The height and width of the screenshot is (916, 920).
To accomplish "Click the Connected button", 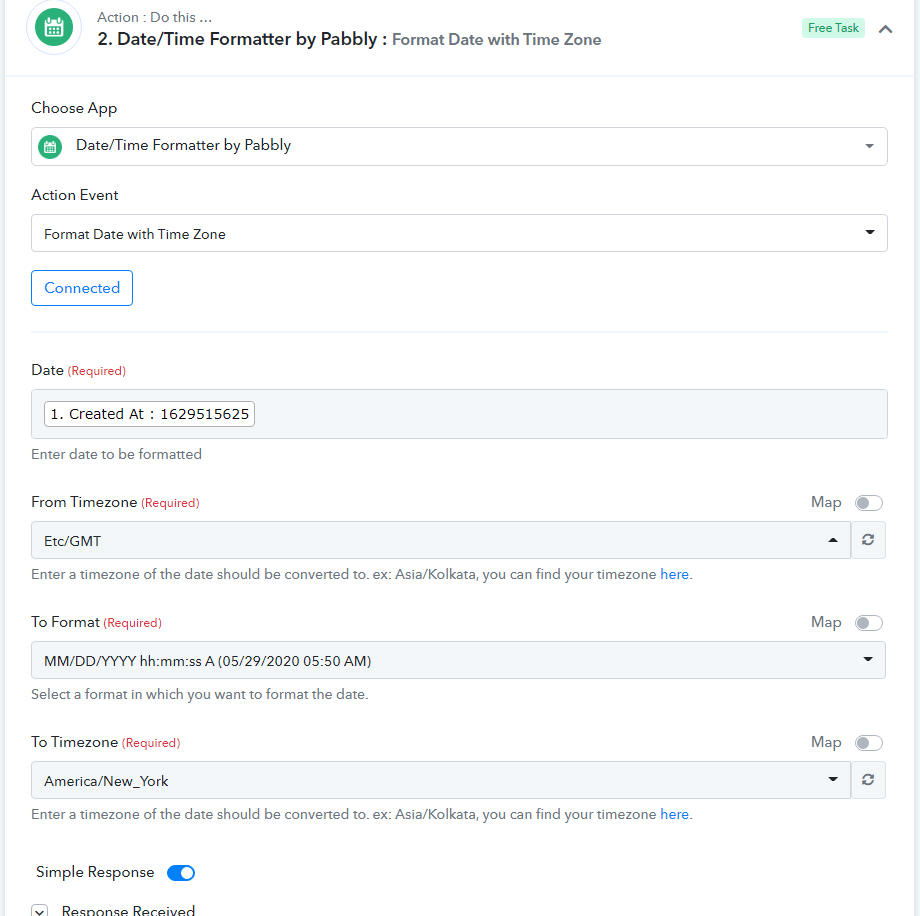I will tap(82, 288).
